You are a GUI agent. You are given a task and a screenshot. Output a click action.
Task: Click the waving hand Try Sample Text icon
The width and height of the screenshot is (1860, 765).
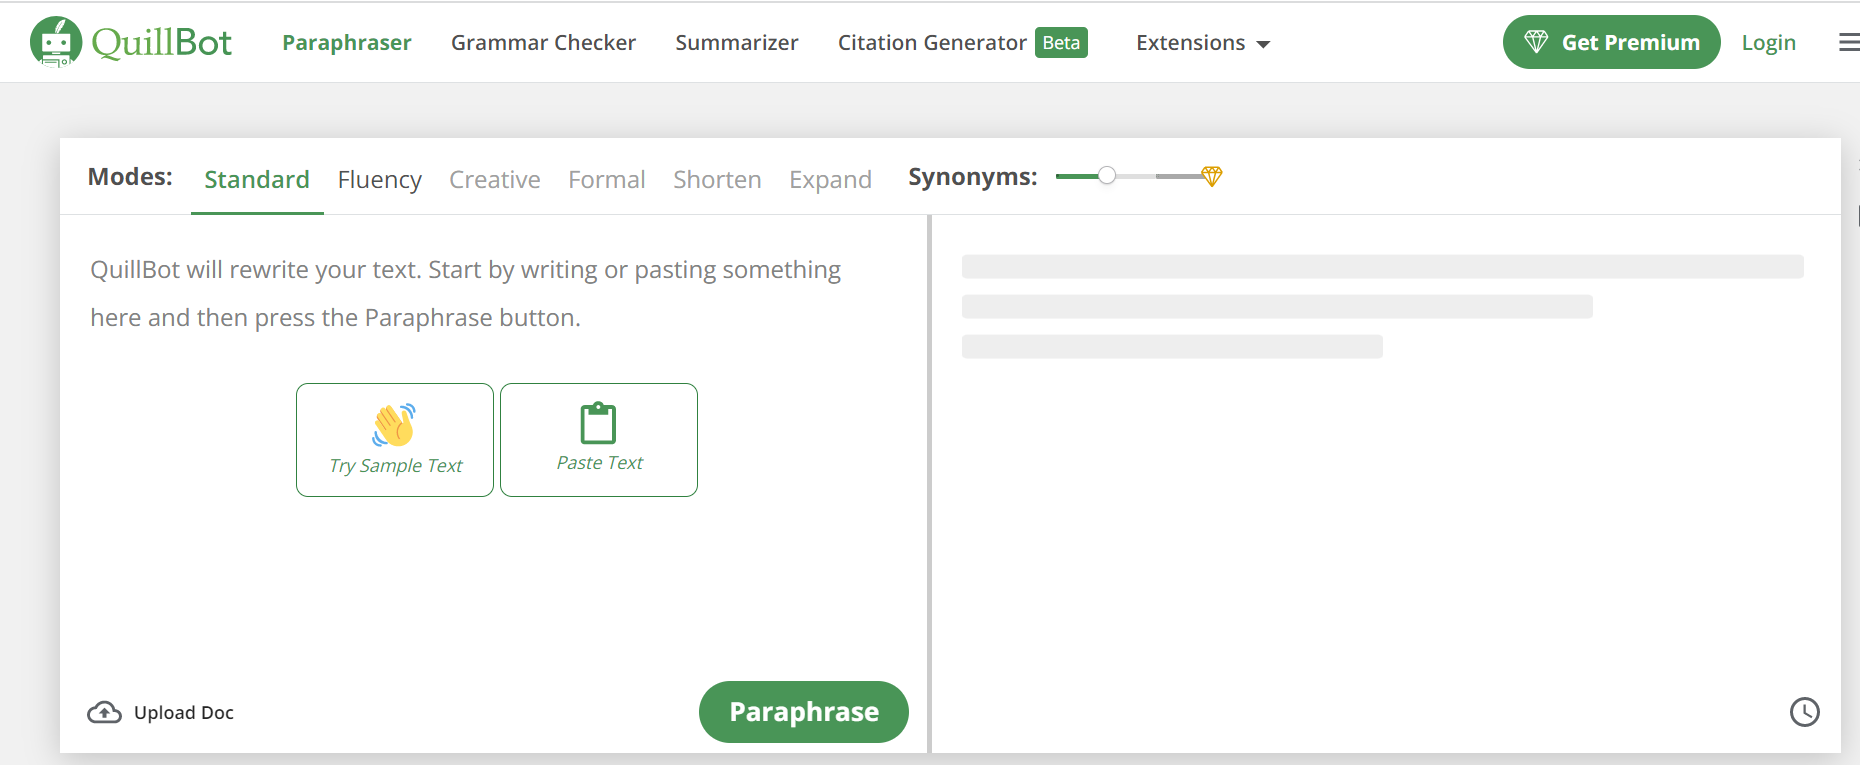pos(394,425)
